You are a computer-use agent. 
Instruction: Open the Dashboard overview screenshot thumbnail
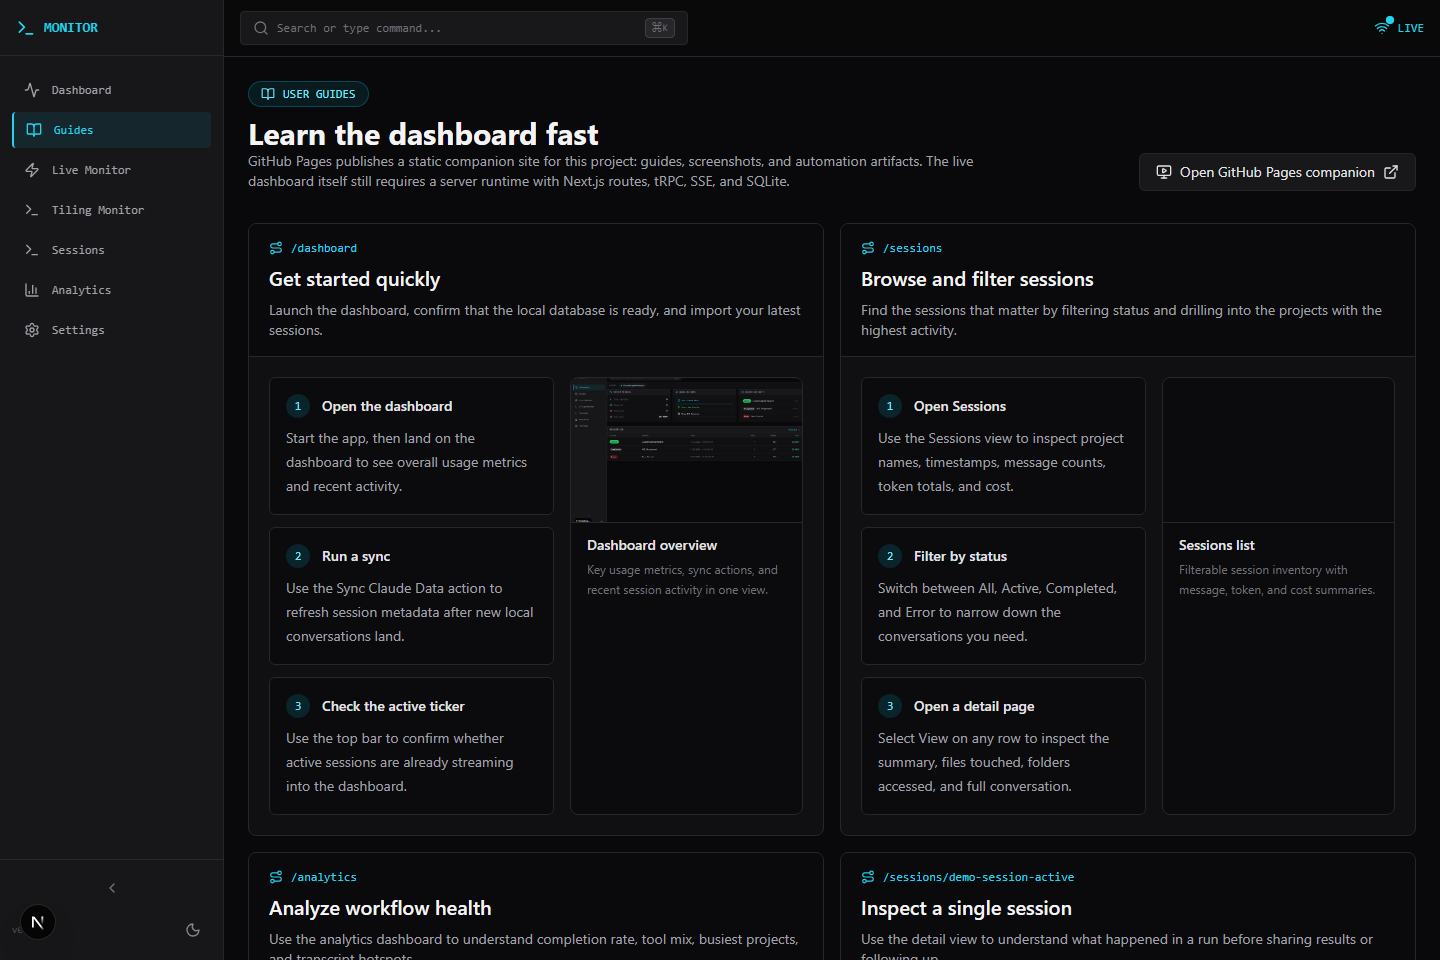pyautogui.click(x=686, y=450)
